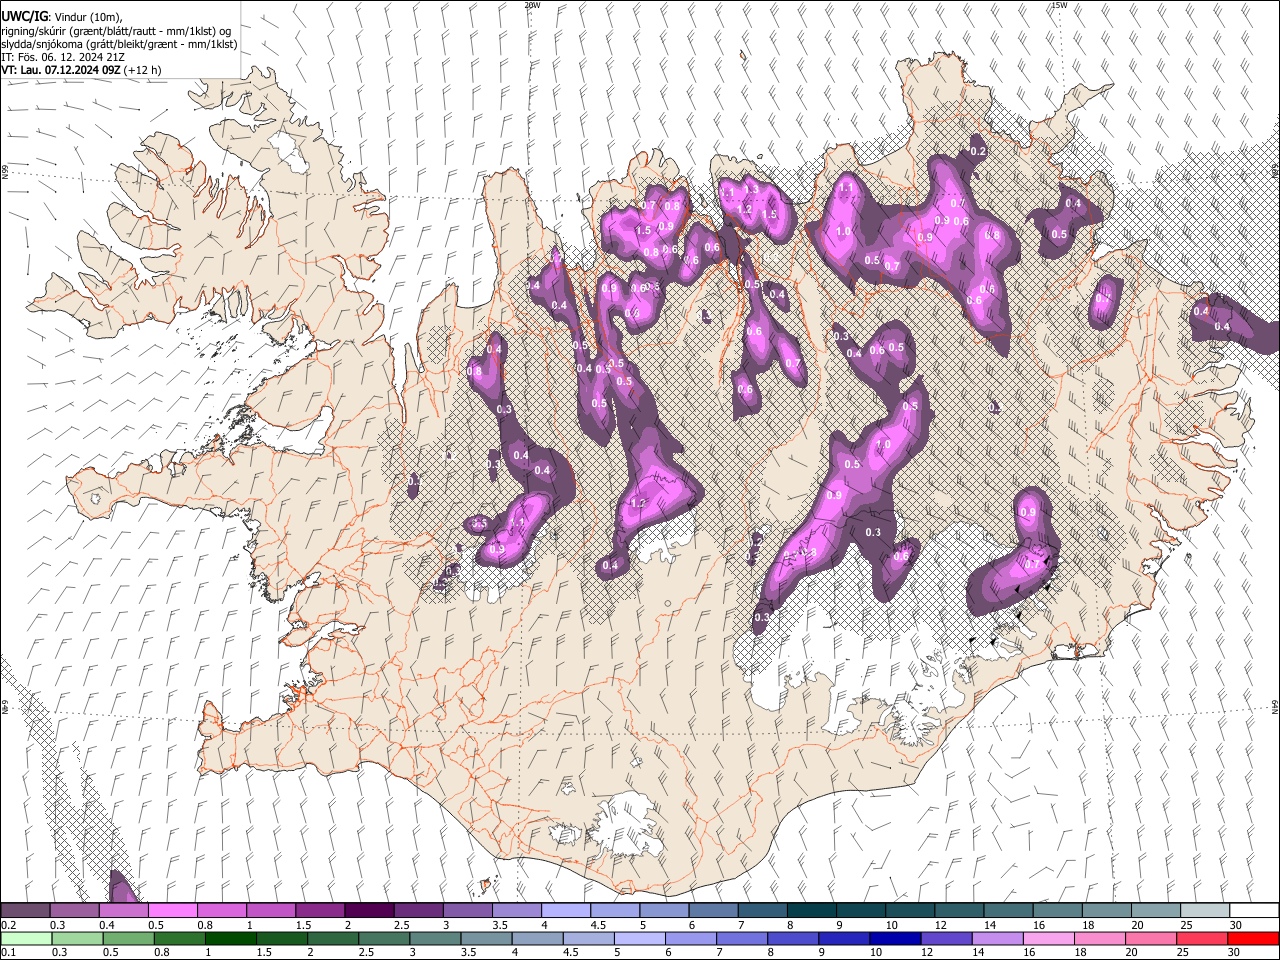The height and width of the screenshot is (960, 1280).
Task: Click the bold UWC/IG title text
Action: 24,16
